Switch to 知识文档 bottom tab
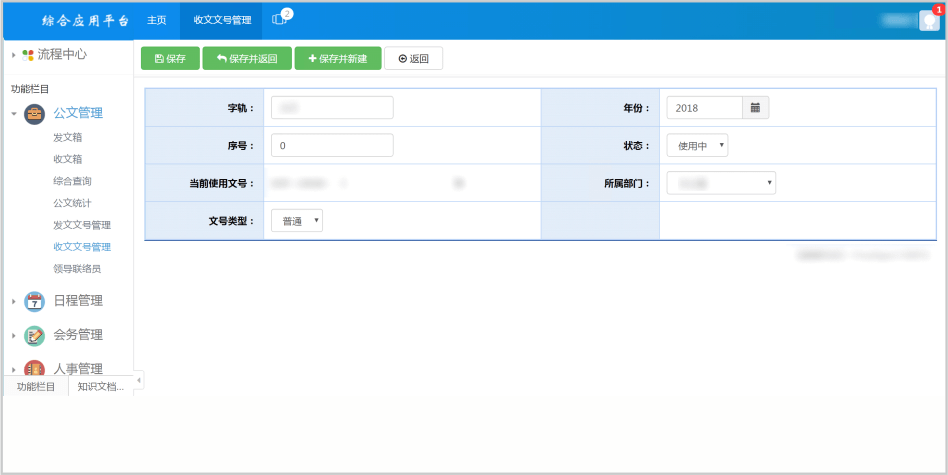Image resolution: width=948 pixels, height=475 pixels. [x=101, y=386]
